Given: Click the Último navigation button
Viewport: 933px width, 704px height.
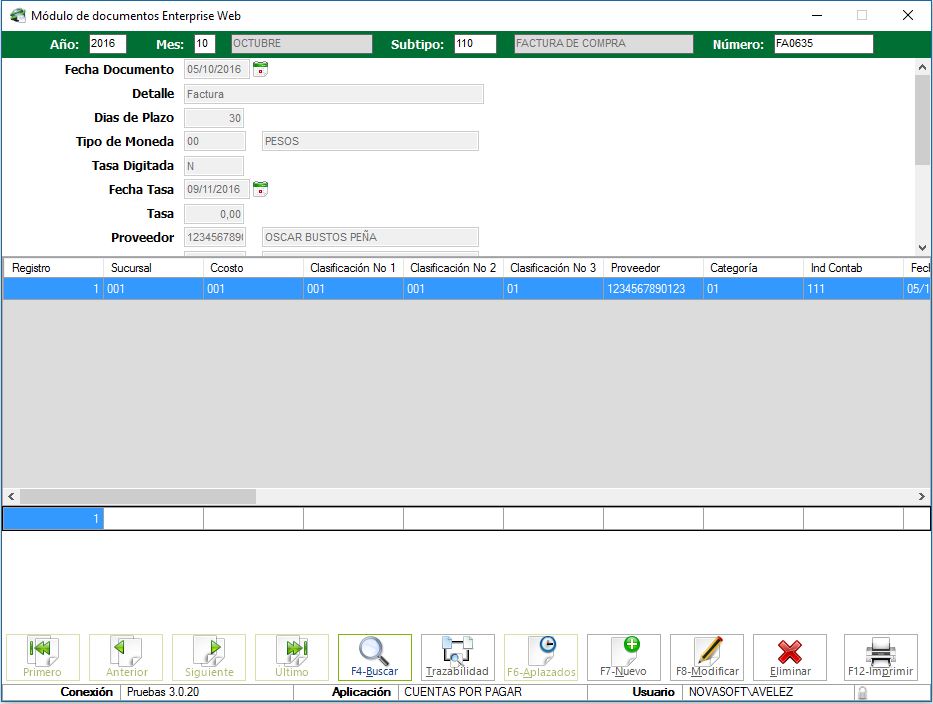Looking at the screenshot, I should point(291,657).
